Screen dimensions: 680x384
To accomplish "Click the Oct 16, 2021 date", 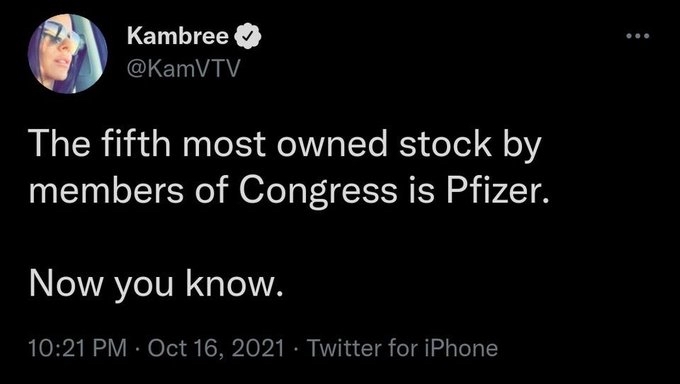I will pos(216,348).
